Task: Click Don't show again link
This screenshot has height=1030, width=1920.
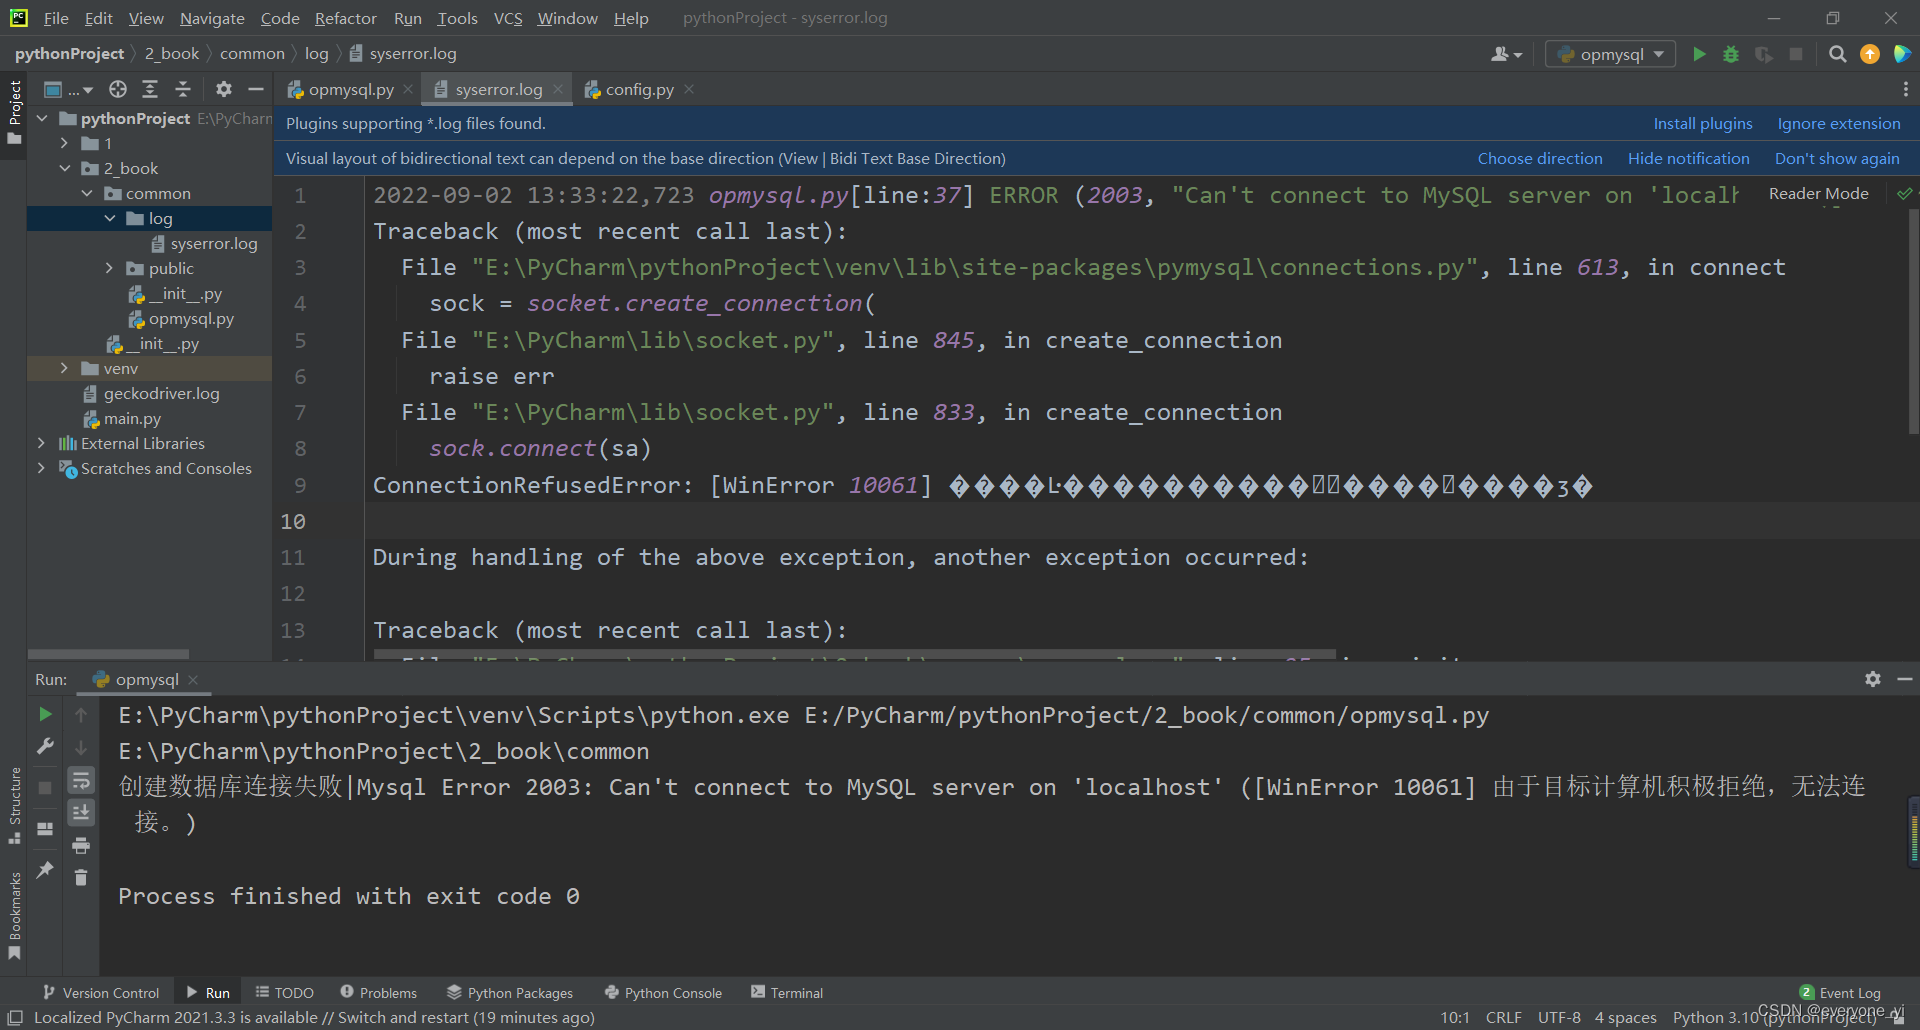Action: tap(1837, 158)
